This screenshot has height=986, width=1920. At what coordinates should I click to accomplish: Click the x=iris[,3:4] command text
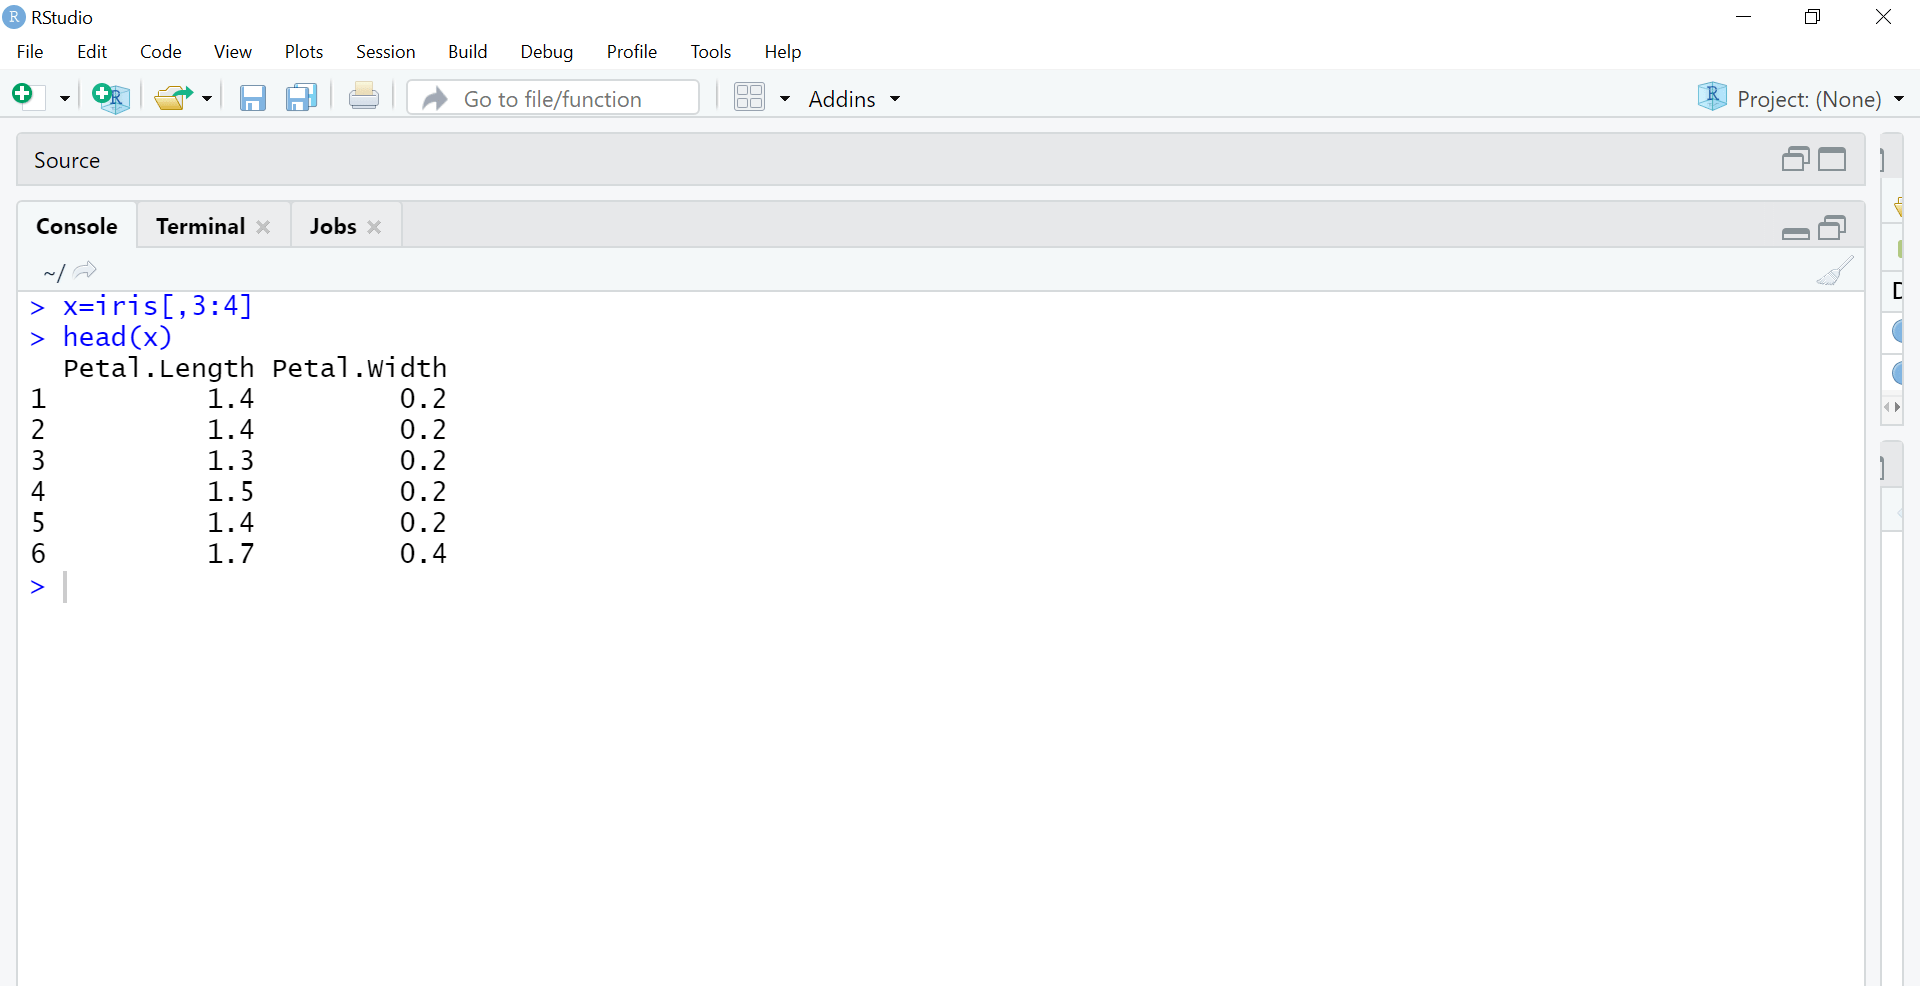pyautogui.click(x=158, y=306)
